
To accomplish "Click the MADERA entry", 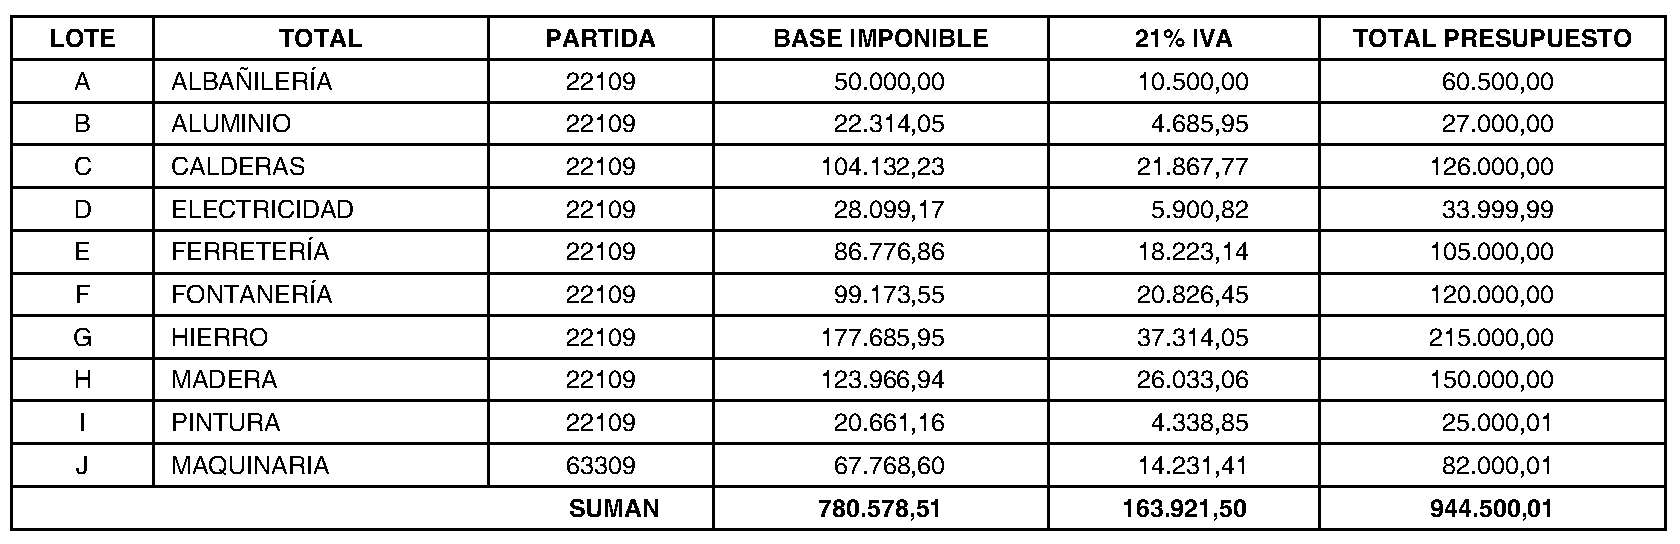I will pyautogui.click(x=224, y=380).
